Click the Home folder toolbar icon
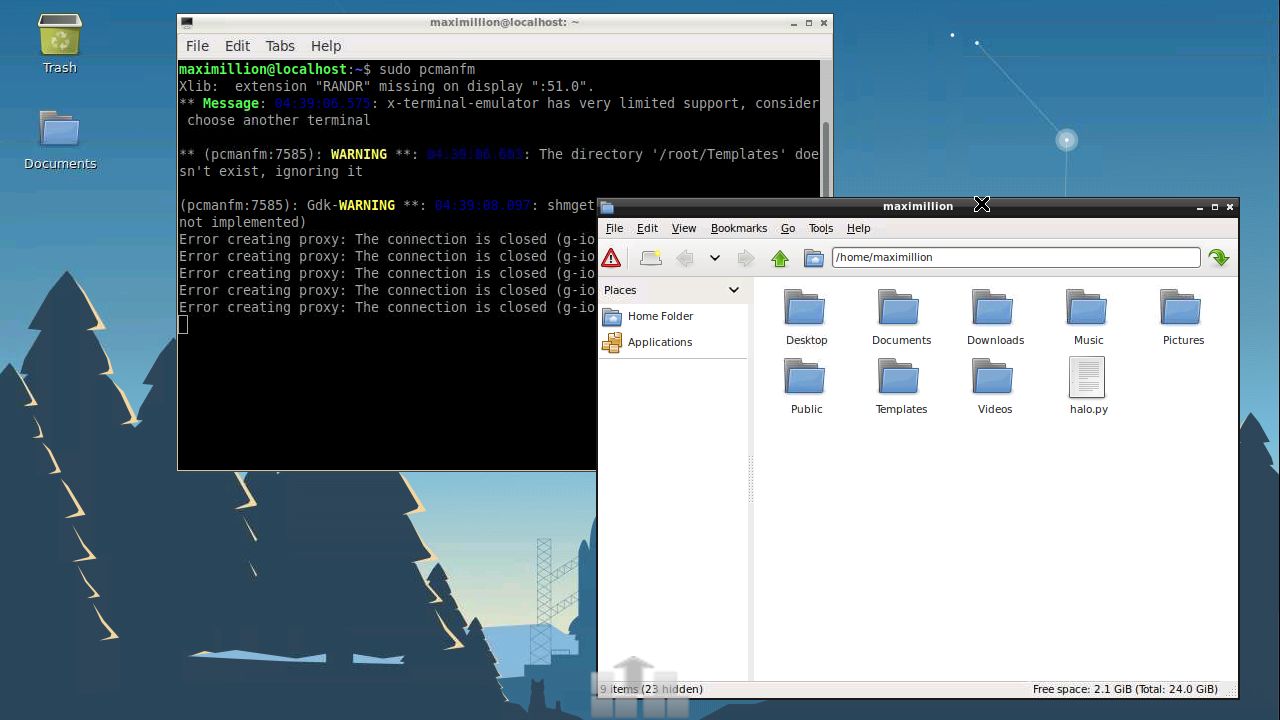1280x720 pixels. coord(814,257)
